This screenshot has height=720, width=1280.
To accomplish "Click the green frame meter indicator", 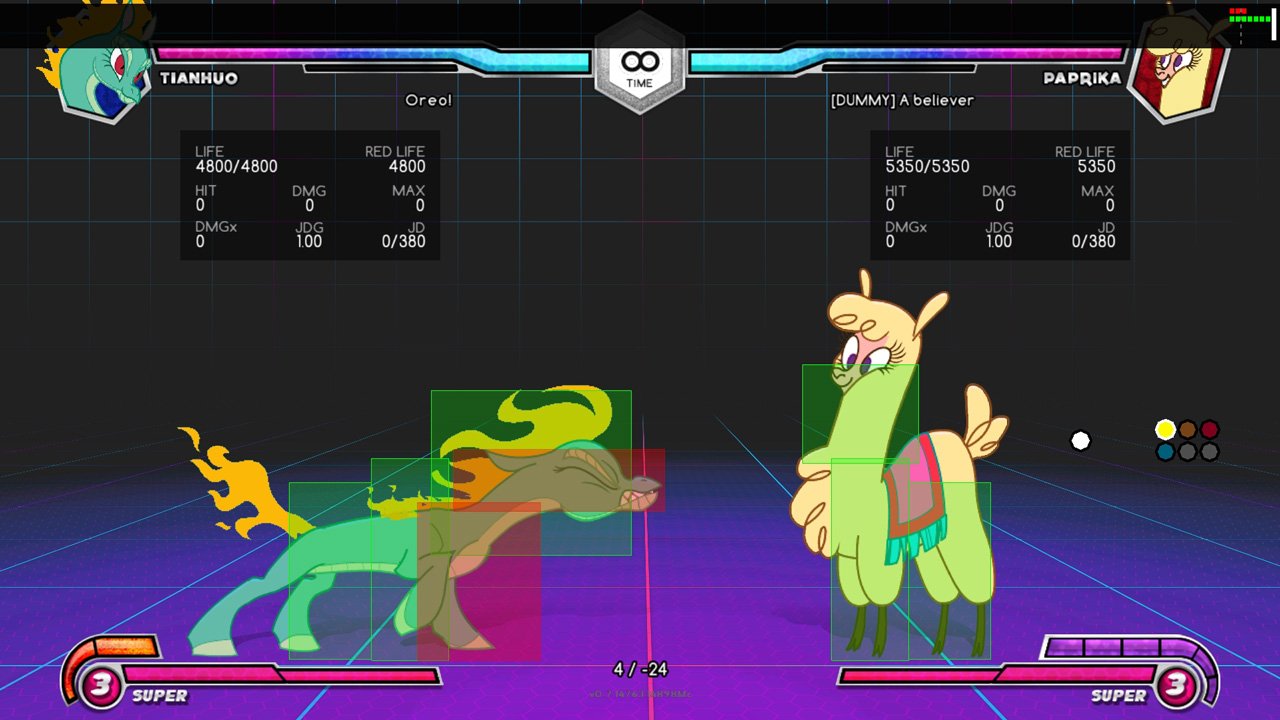I will 1249,18.
